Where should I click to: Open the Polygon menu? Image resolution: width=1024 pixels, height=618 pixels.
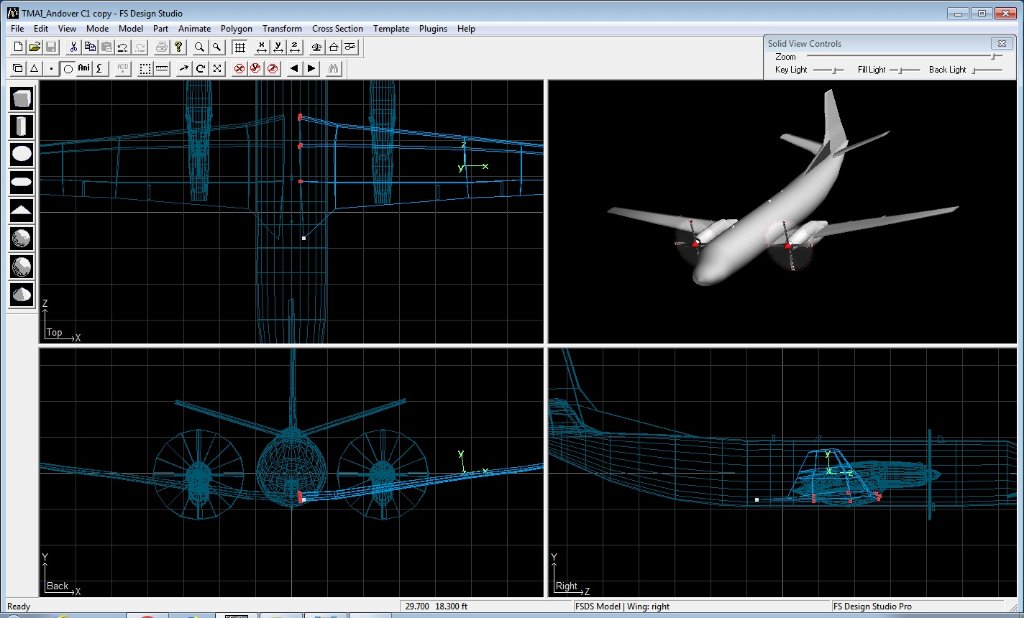point(236,29)
